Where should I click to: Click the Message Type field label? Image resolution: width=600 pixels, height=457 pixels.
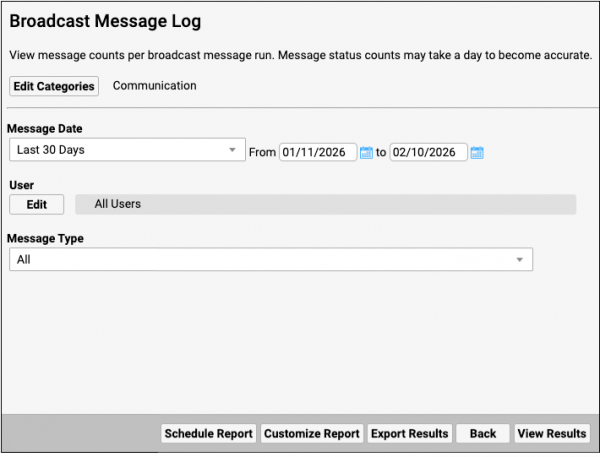45,239
